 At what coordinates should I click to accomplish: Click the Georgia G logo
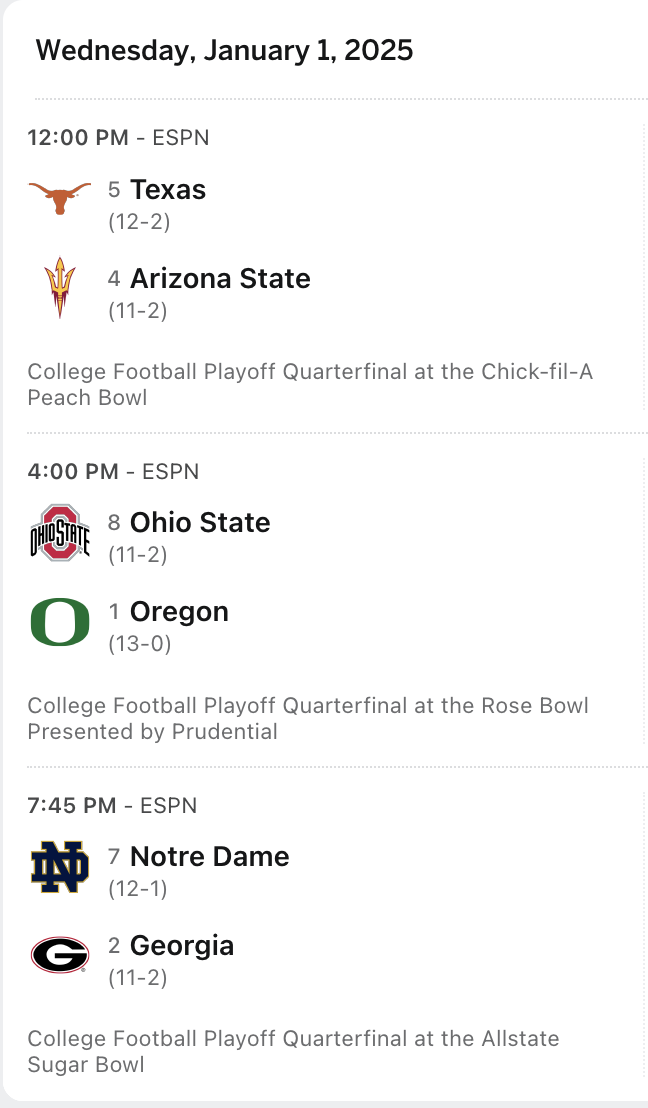point(59,955)
